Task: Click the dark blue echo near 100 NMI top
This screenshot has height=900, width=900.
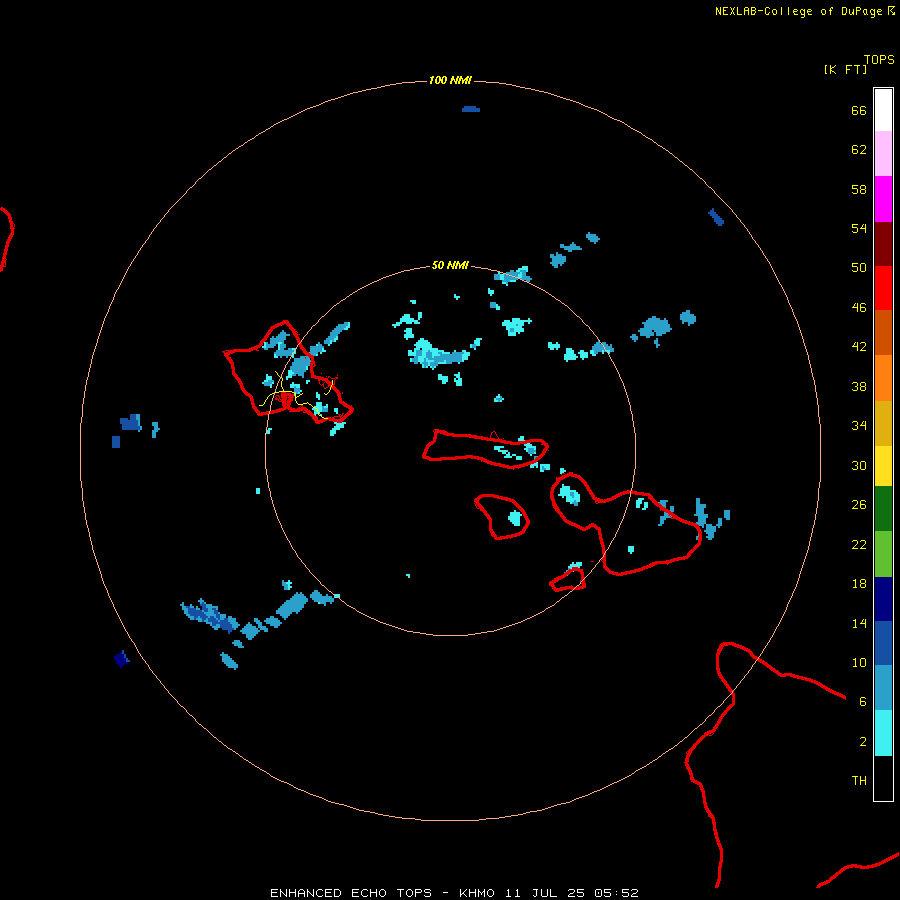Action: point(471,109)
